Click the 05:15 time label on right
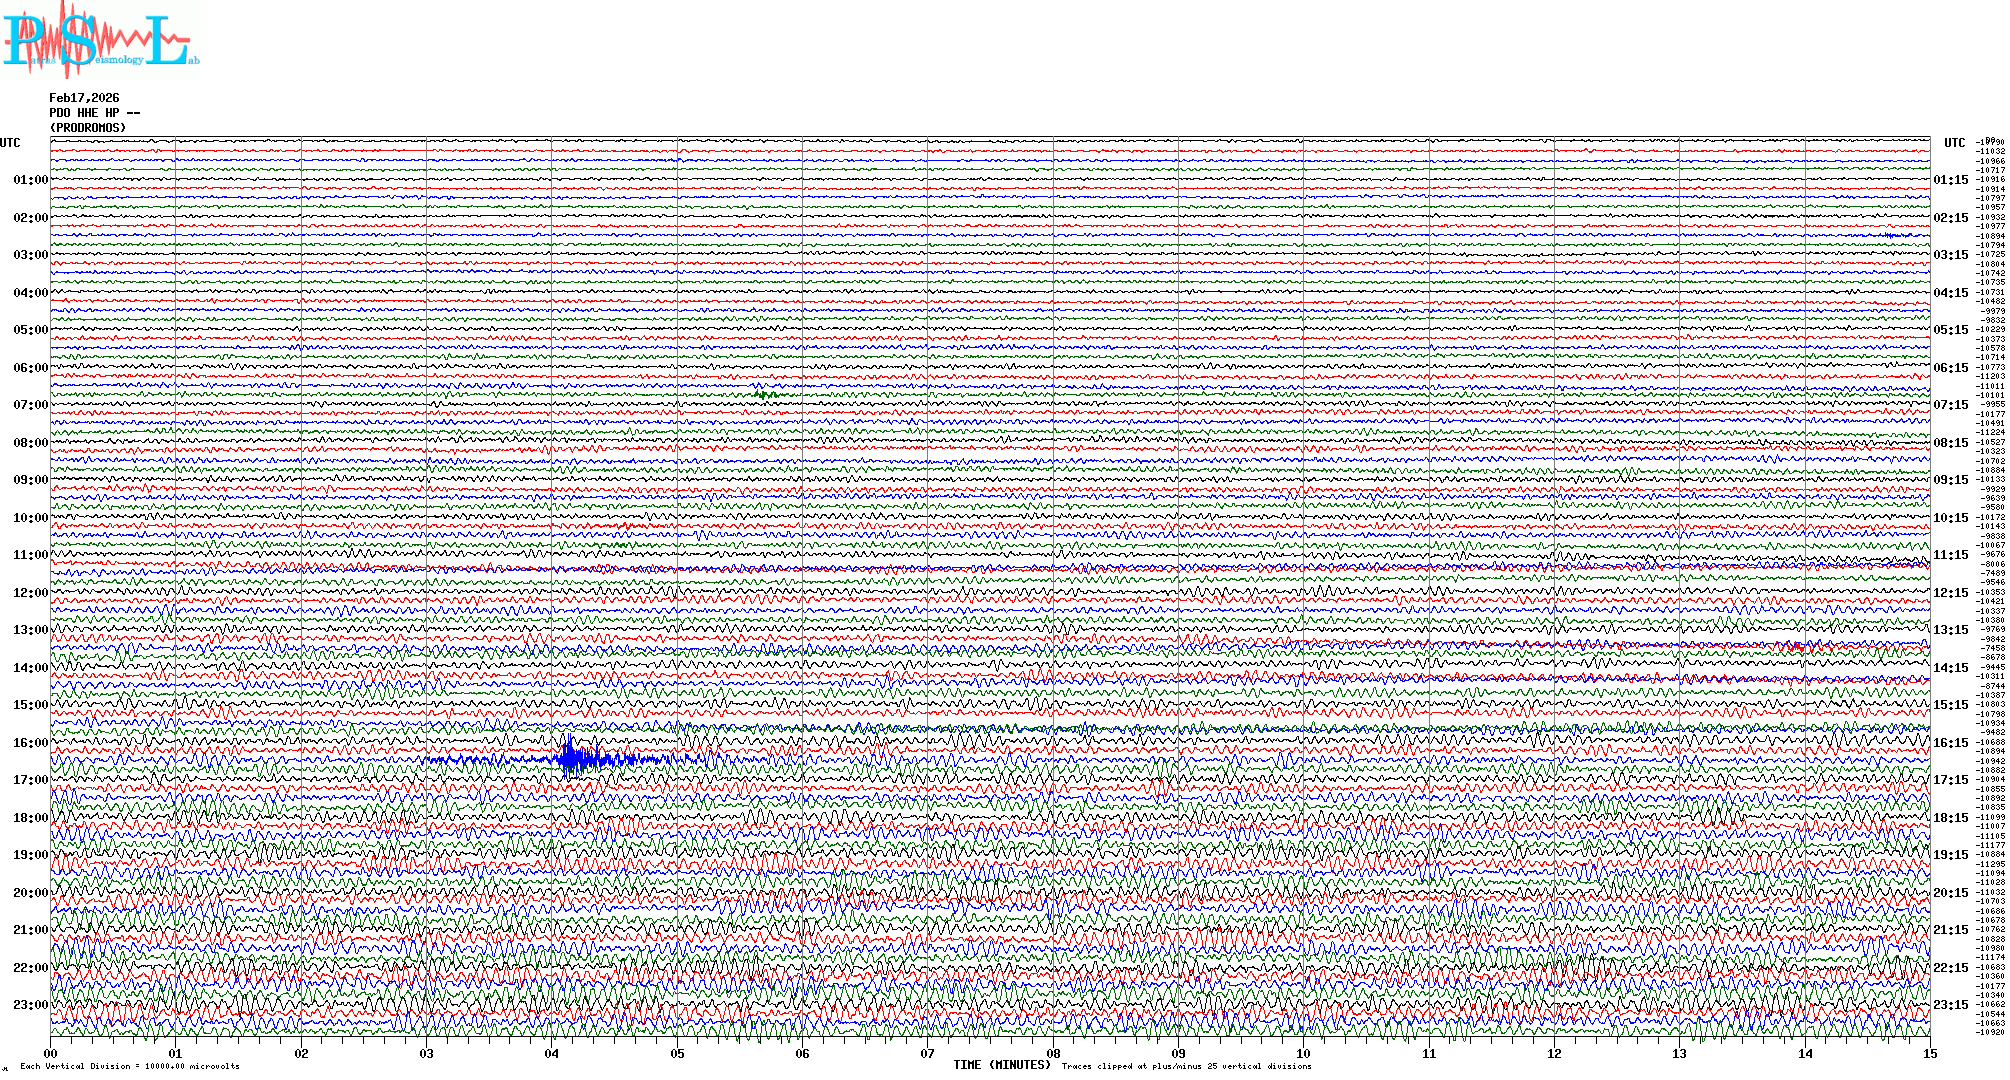This screenshot has height=1080, width=2010. click(1950, 330)
